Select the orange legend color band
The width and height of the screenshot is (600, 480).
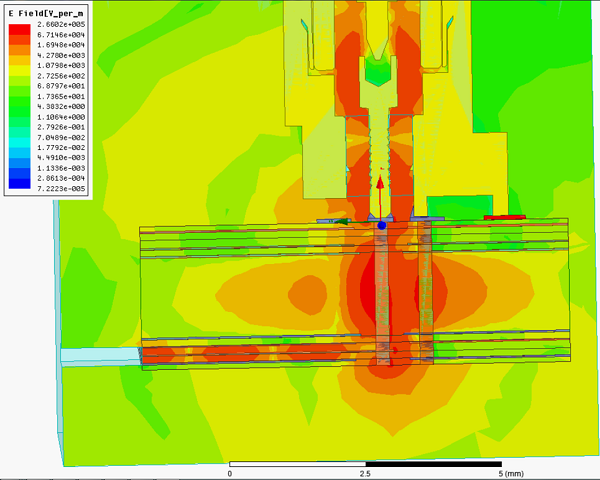(x=20, y=50)
